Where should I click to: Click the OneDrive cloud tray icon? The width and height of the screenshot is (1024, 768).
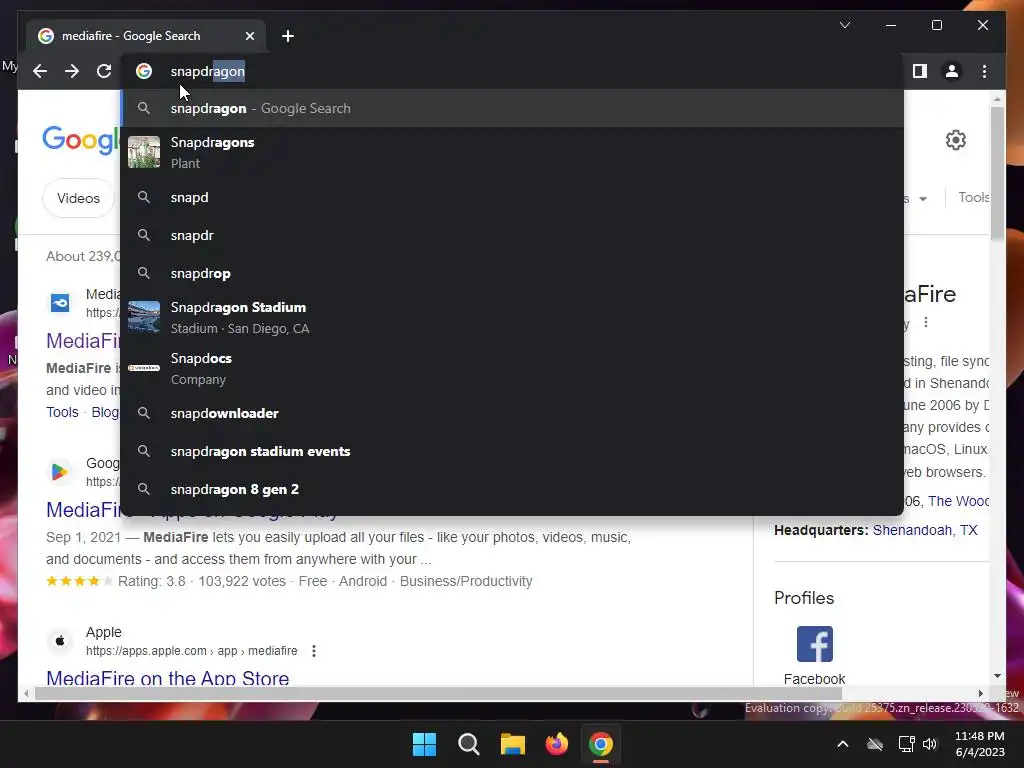pyautogui.click(x=875, y=744)
